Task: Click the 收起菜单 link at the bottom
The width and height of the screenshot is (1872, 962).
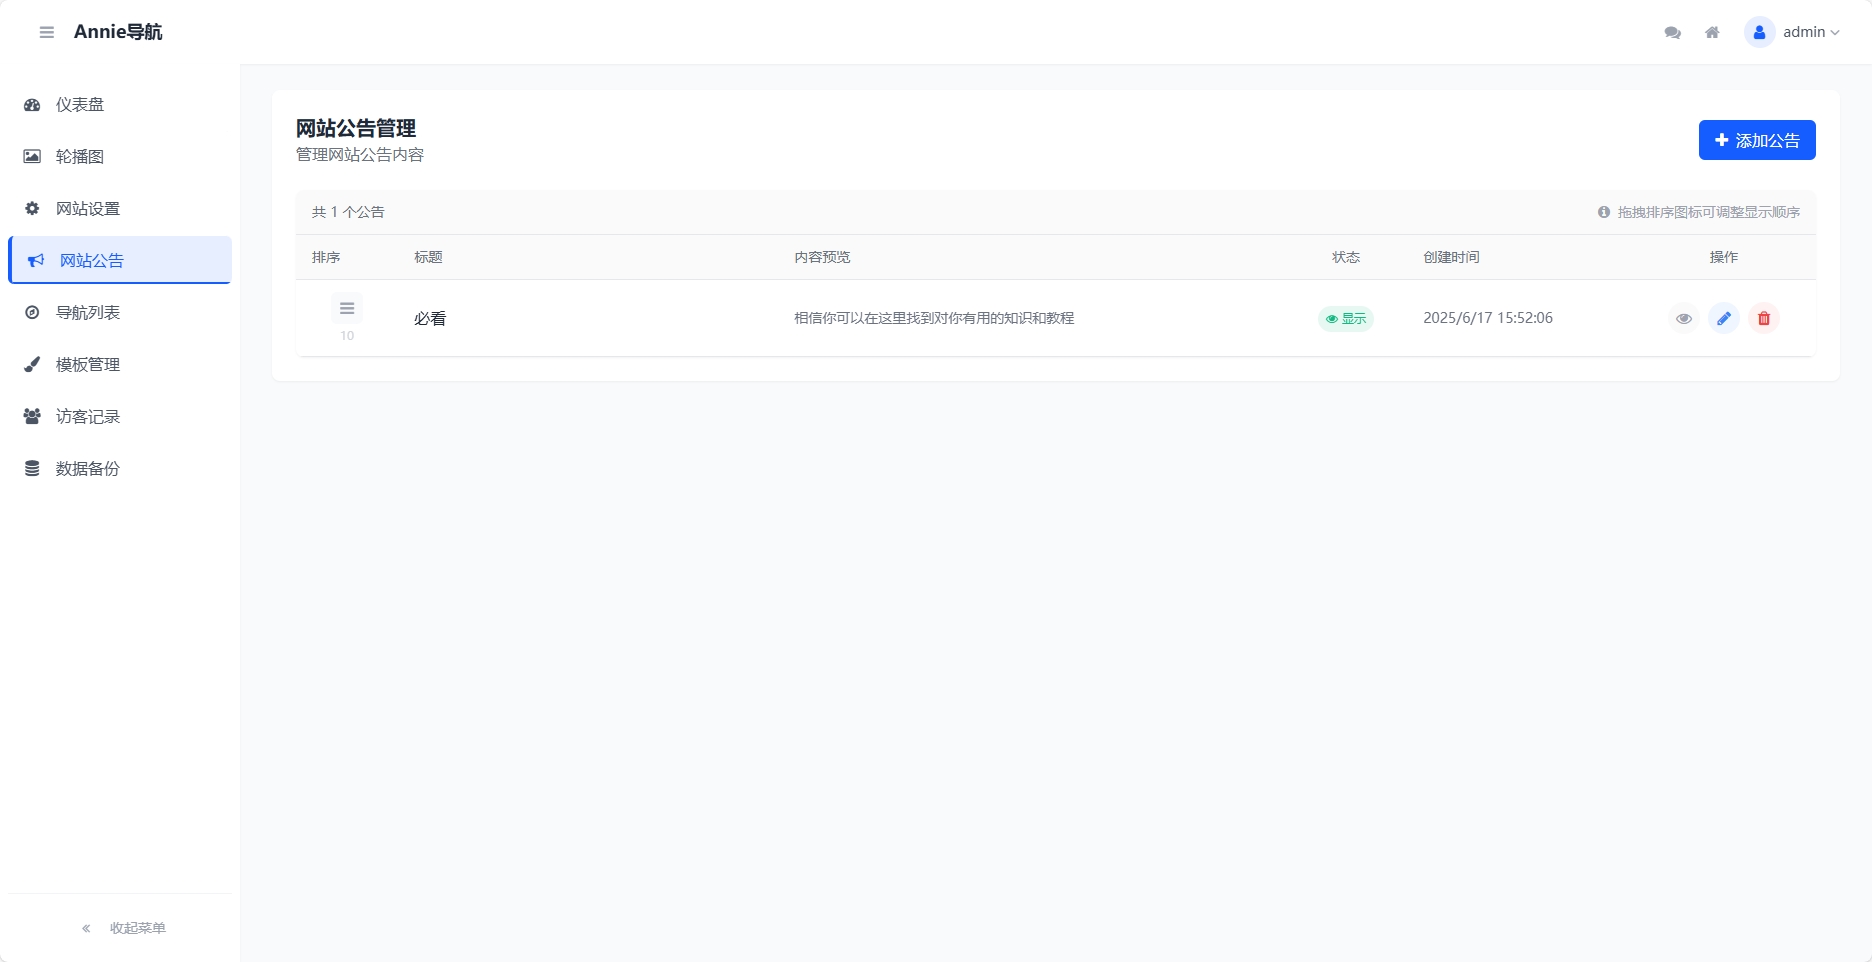Action: coord(137,927)
